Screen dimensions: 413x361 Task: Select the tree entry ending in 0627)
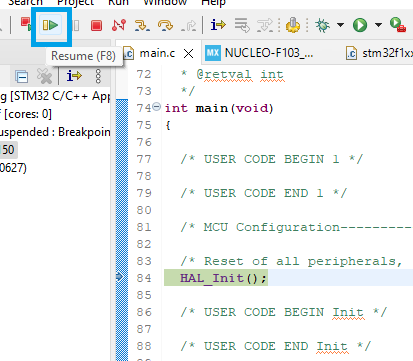point(13,168)
